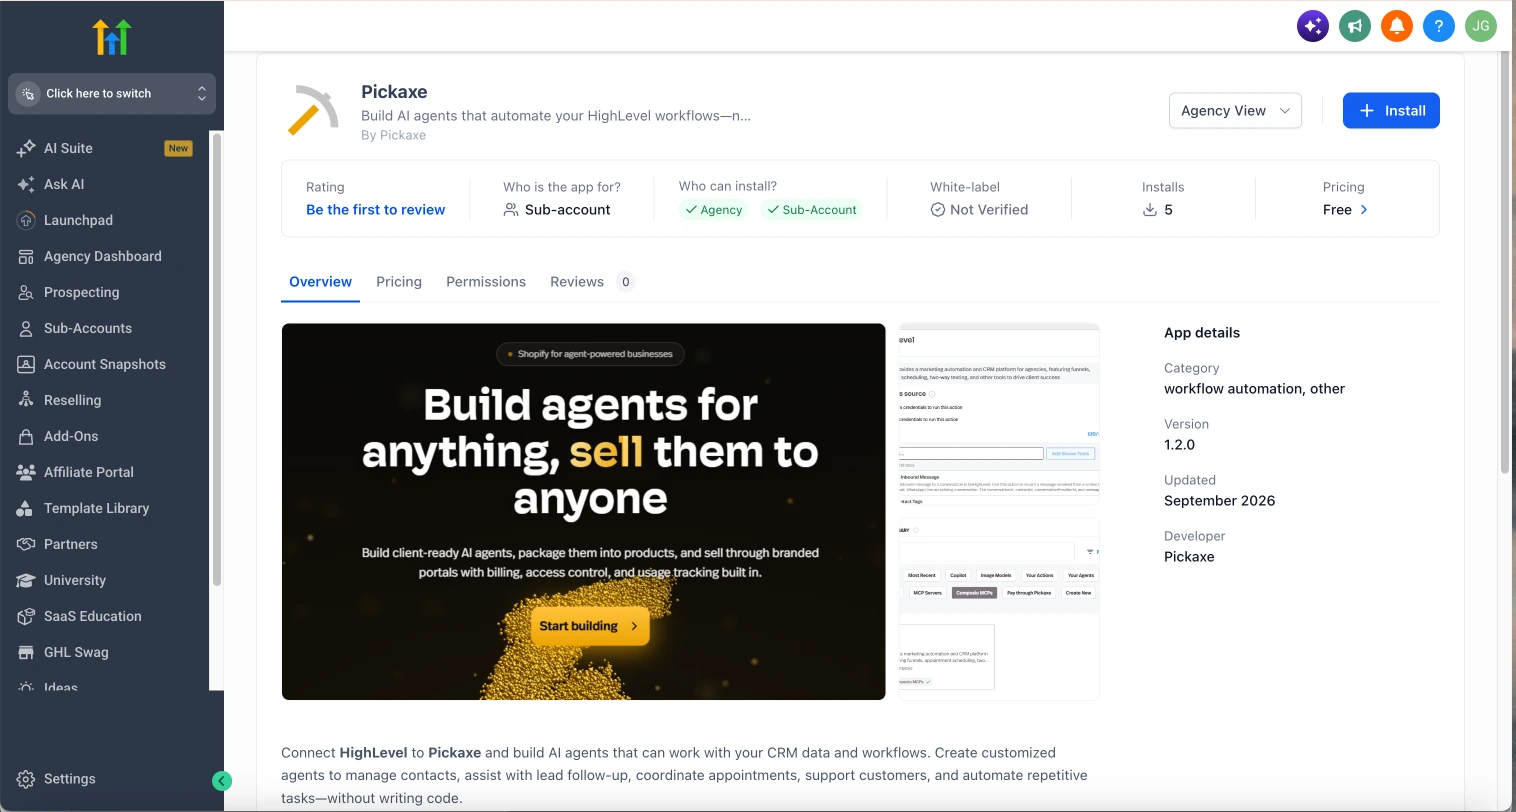Click the page vertical scrollbar
1516x812 pixels.
(1504, 262)
